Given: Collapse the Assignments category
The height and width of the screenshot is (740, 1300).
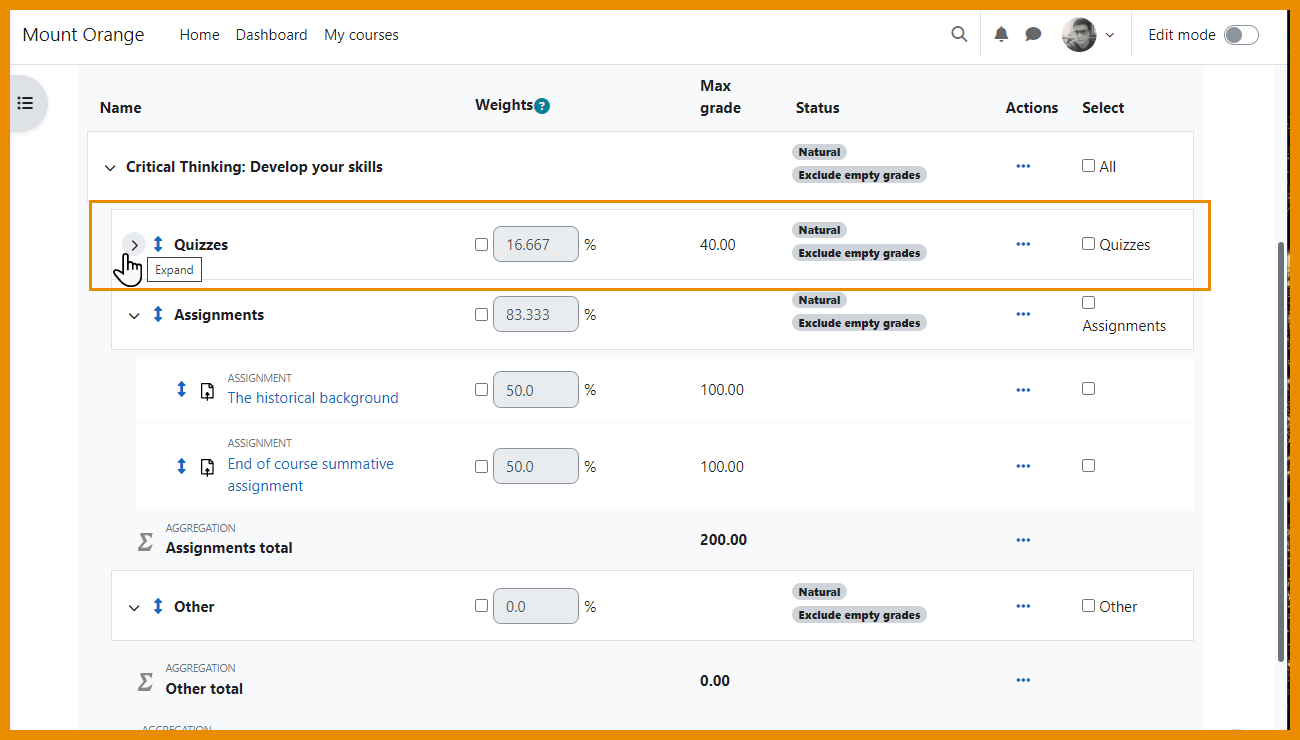Looking at the screenshot, I should pyautogui.click(x=134, y=314).
